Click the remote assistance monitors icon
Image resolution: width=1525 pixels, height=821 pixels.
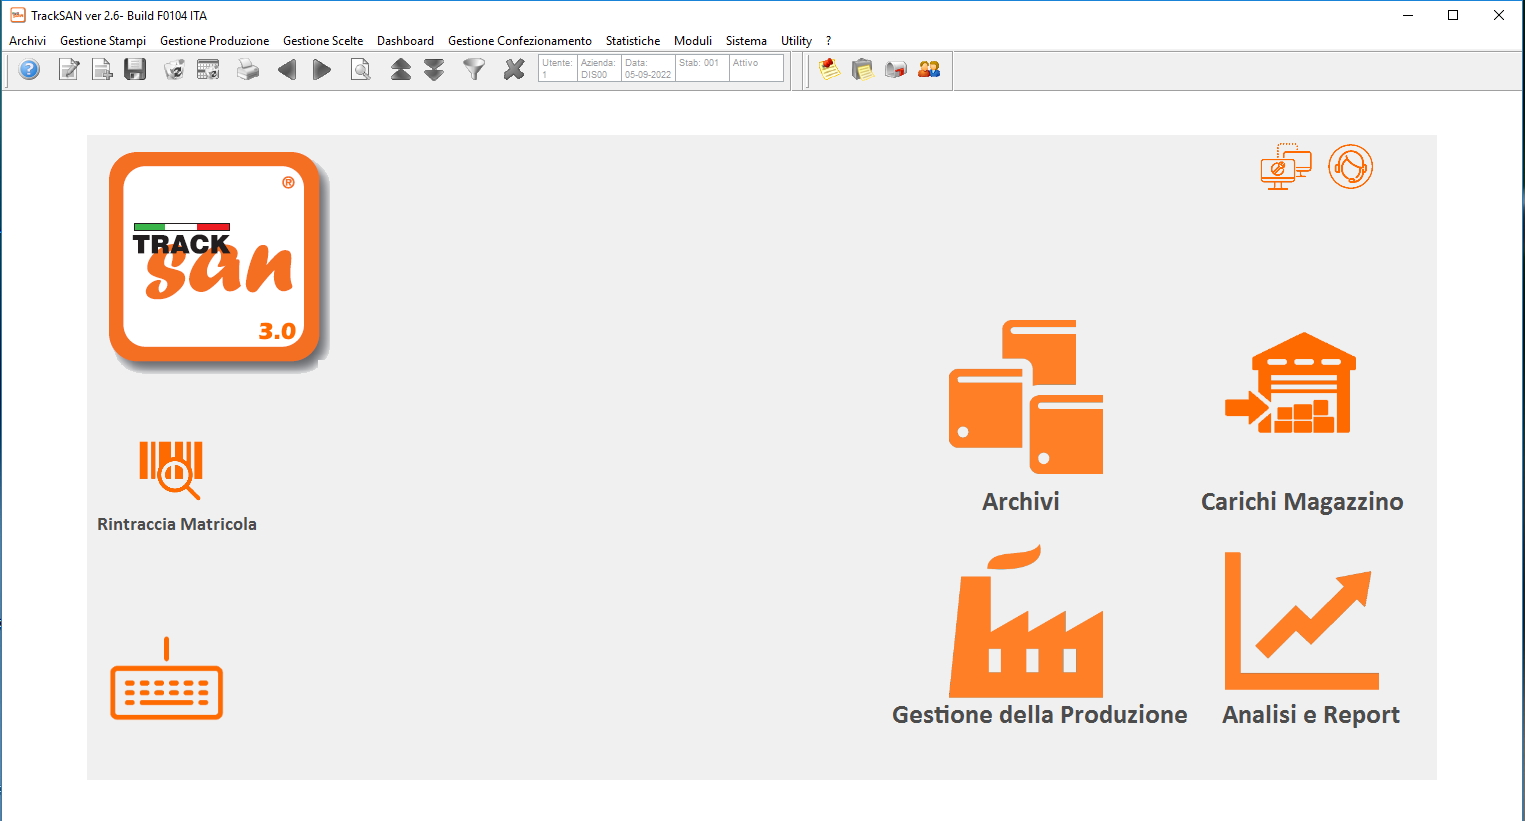point(1285,167)
